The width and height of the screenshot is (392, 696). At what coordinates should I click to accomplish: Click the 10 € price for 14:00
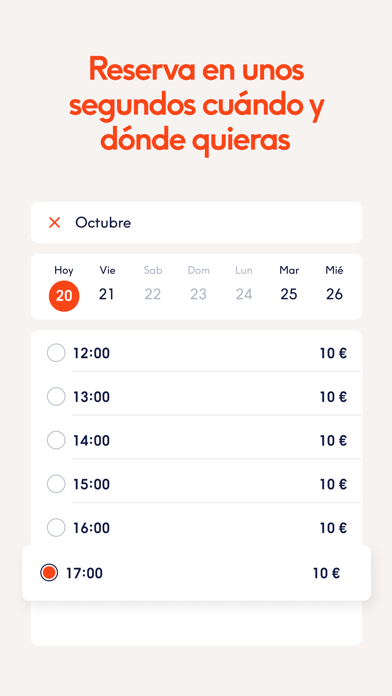pyautogui.click(x=333, y=440)
